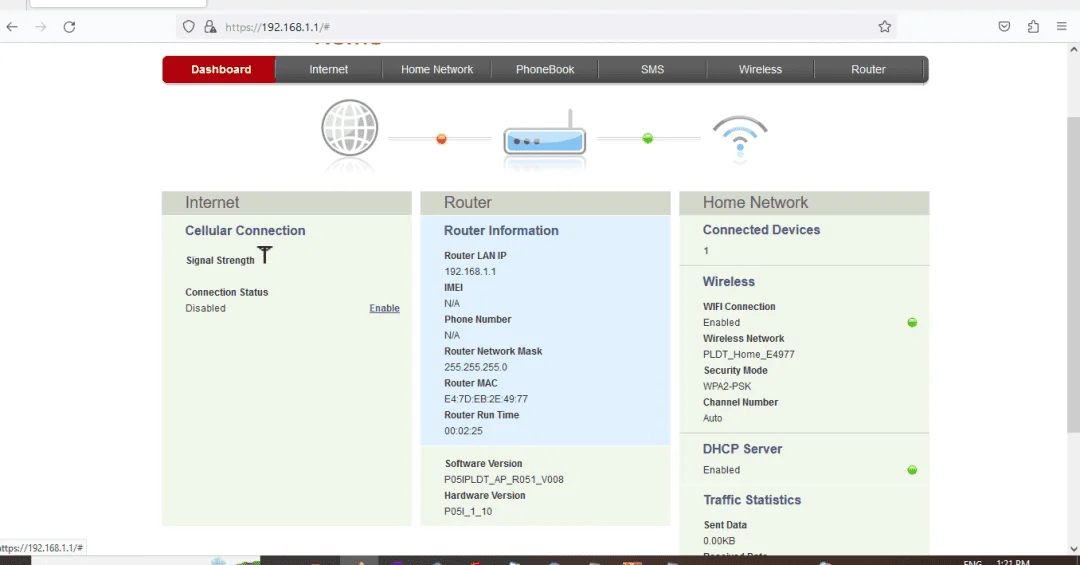Screen dimensions: 1080x565
Task: Click the Cellular Connection heading
Action: click(x=245, y=231)
